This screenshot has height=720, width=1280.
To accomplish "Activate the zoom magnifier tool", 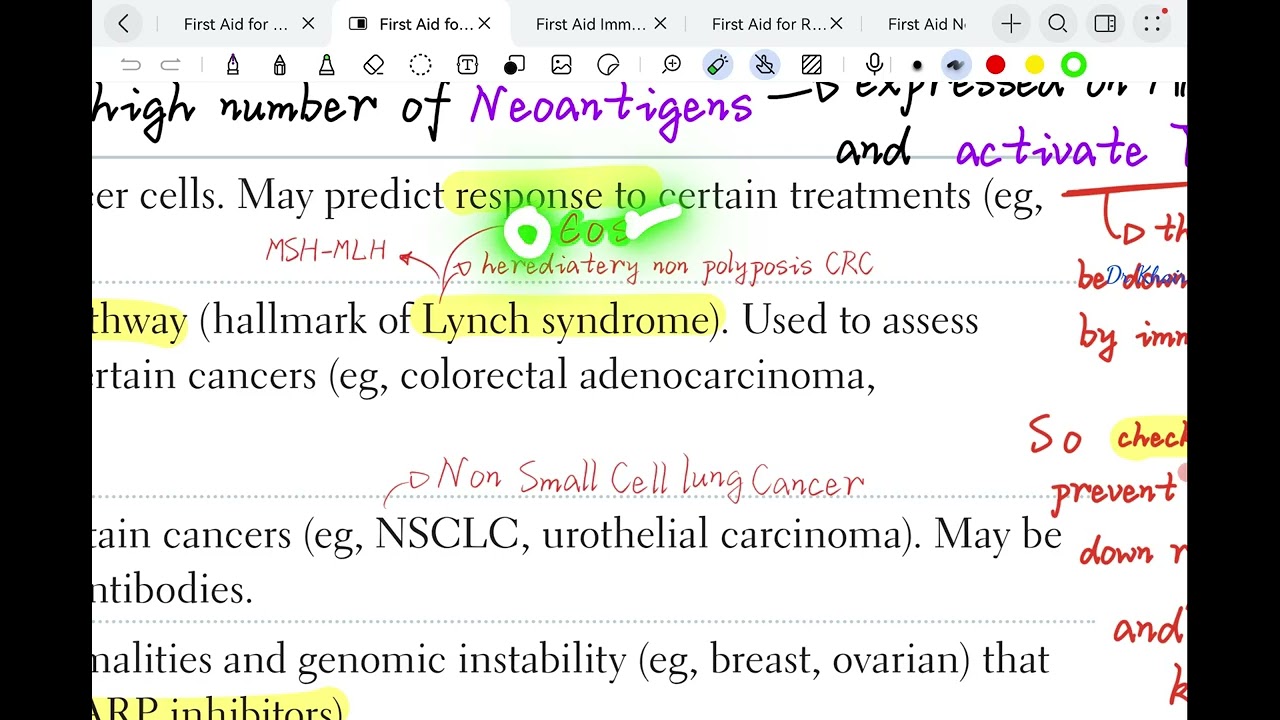I will [x=672, y=65].
